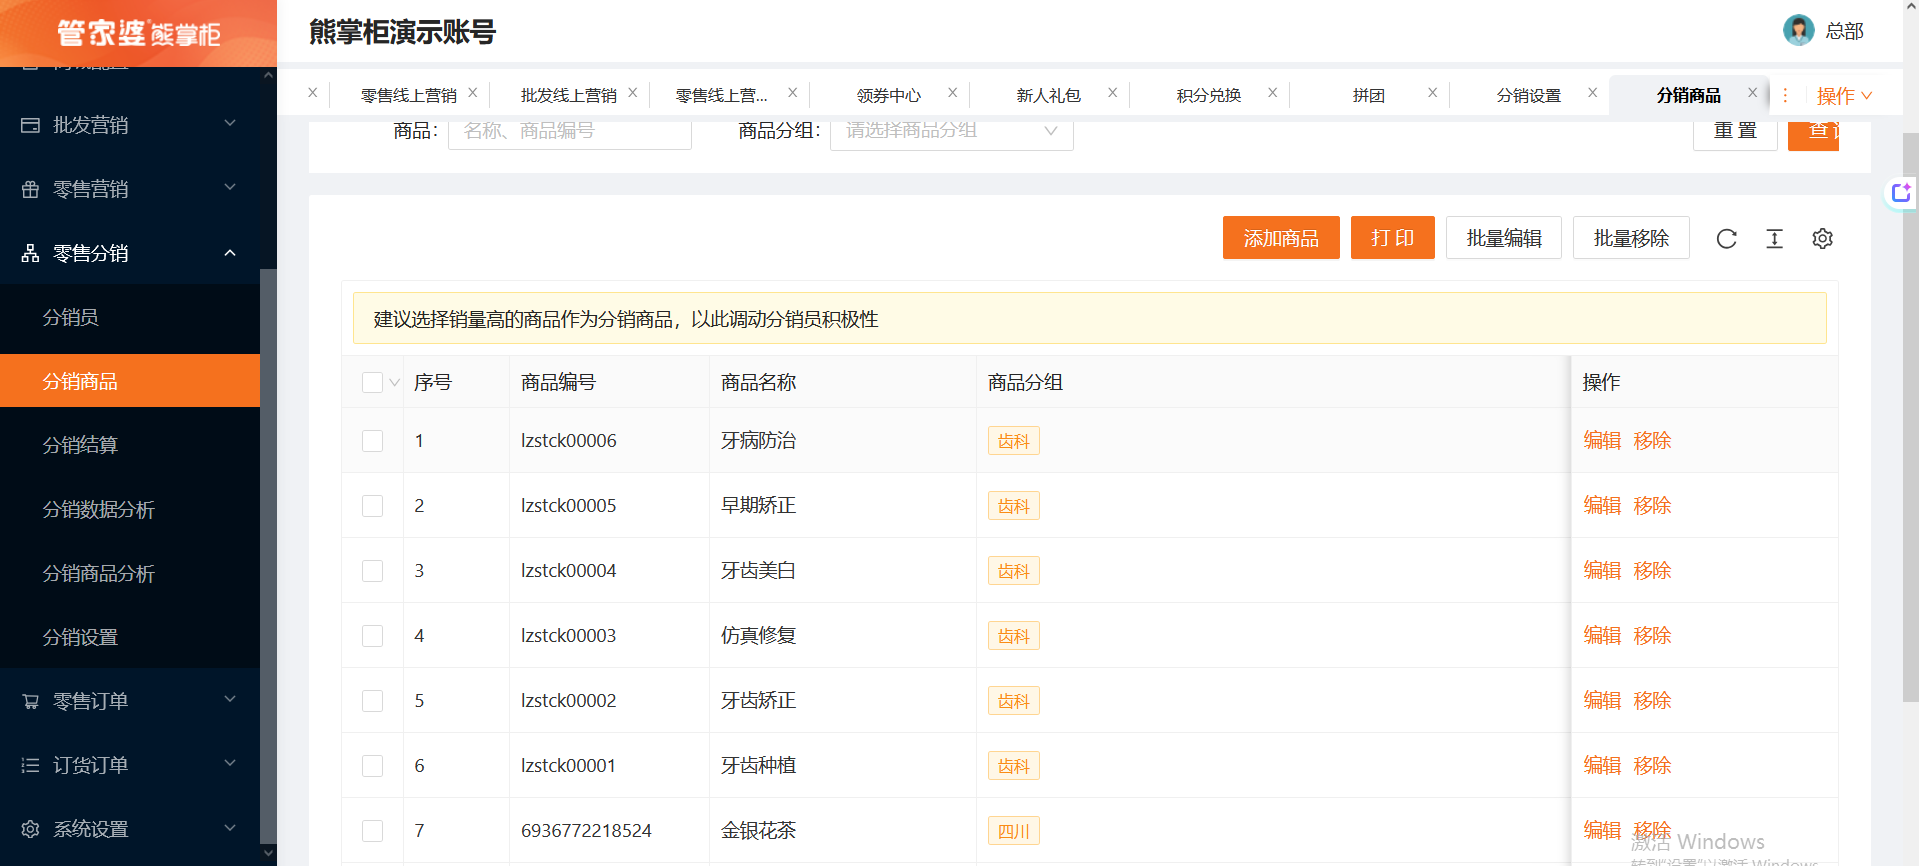The width and height of the screenshot is (1919, 866).
Task: Click the 添加商品 button
Action: 1280,238
